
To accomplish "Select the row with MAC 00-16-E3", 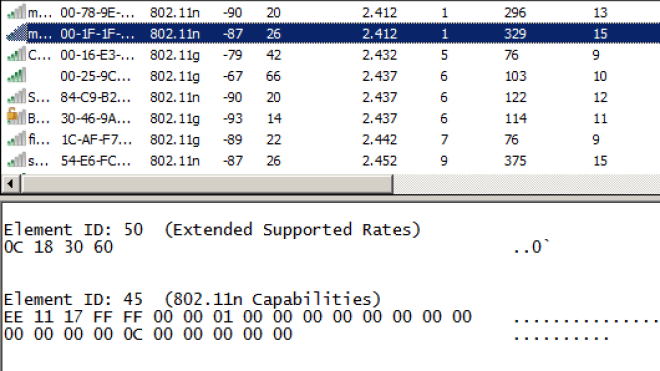I will [330, 55].
